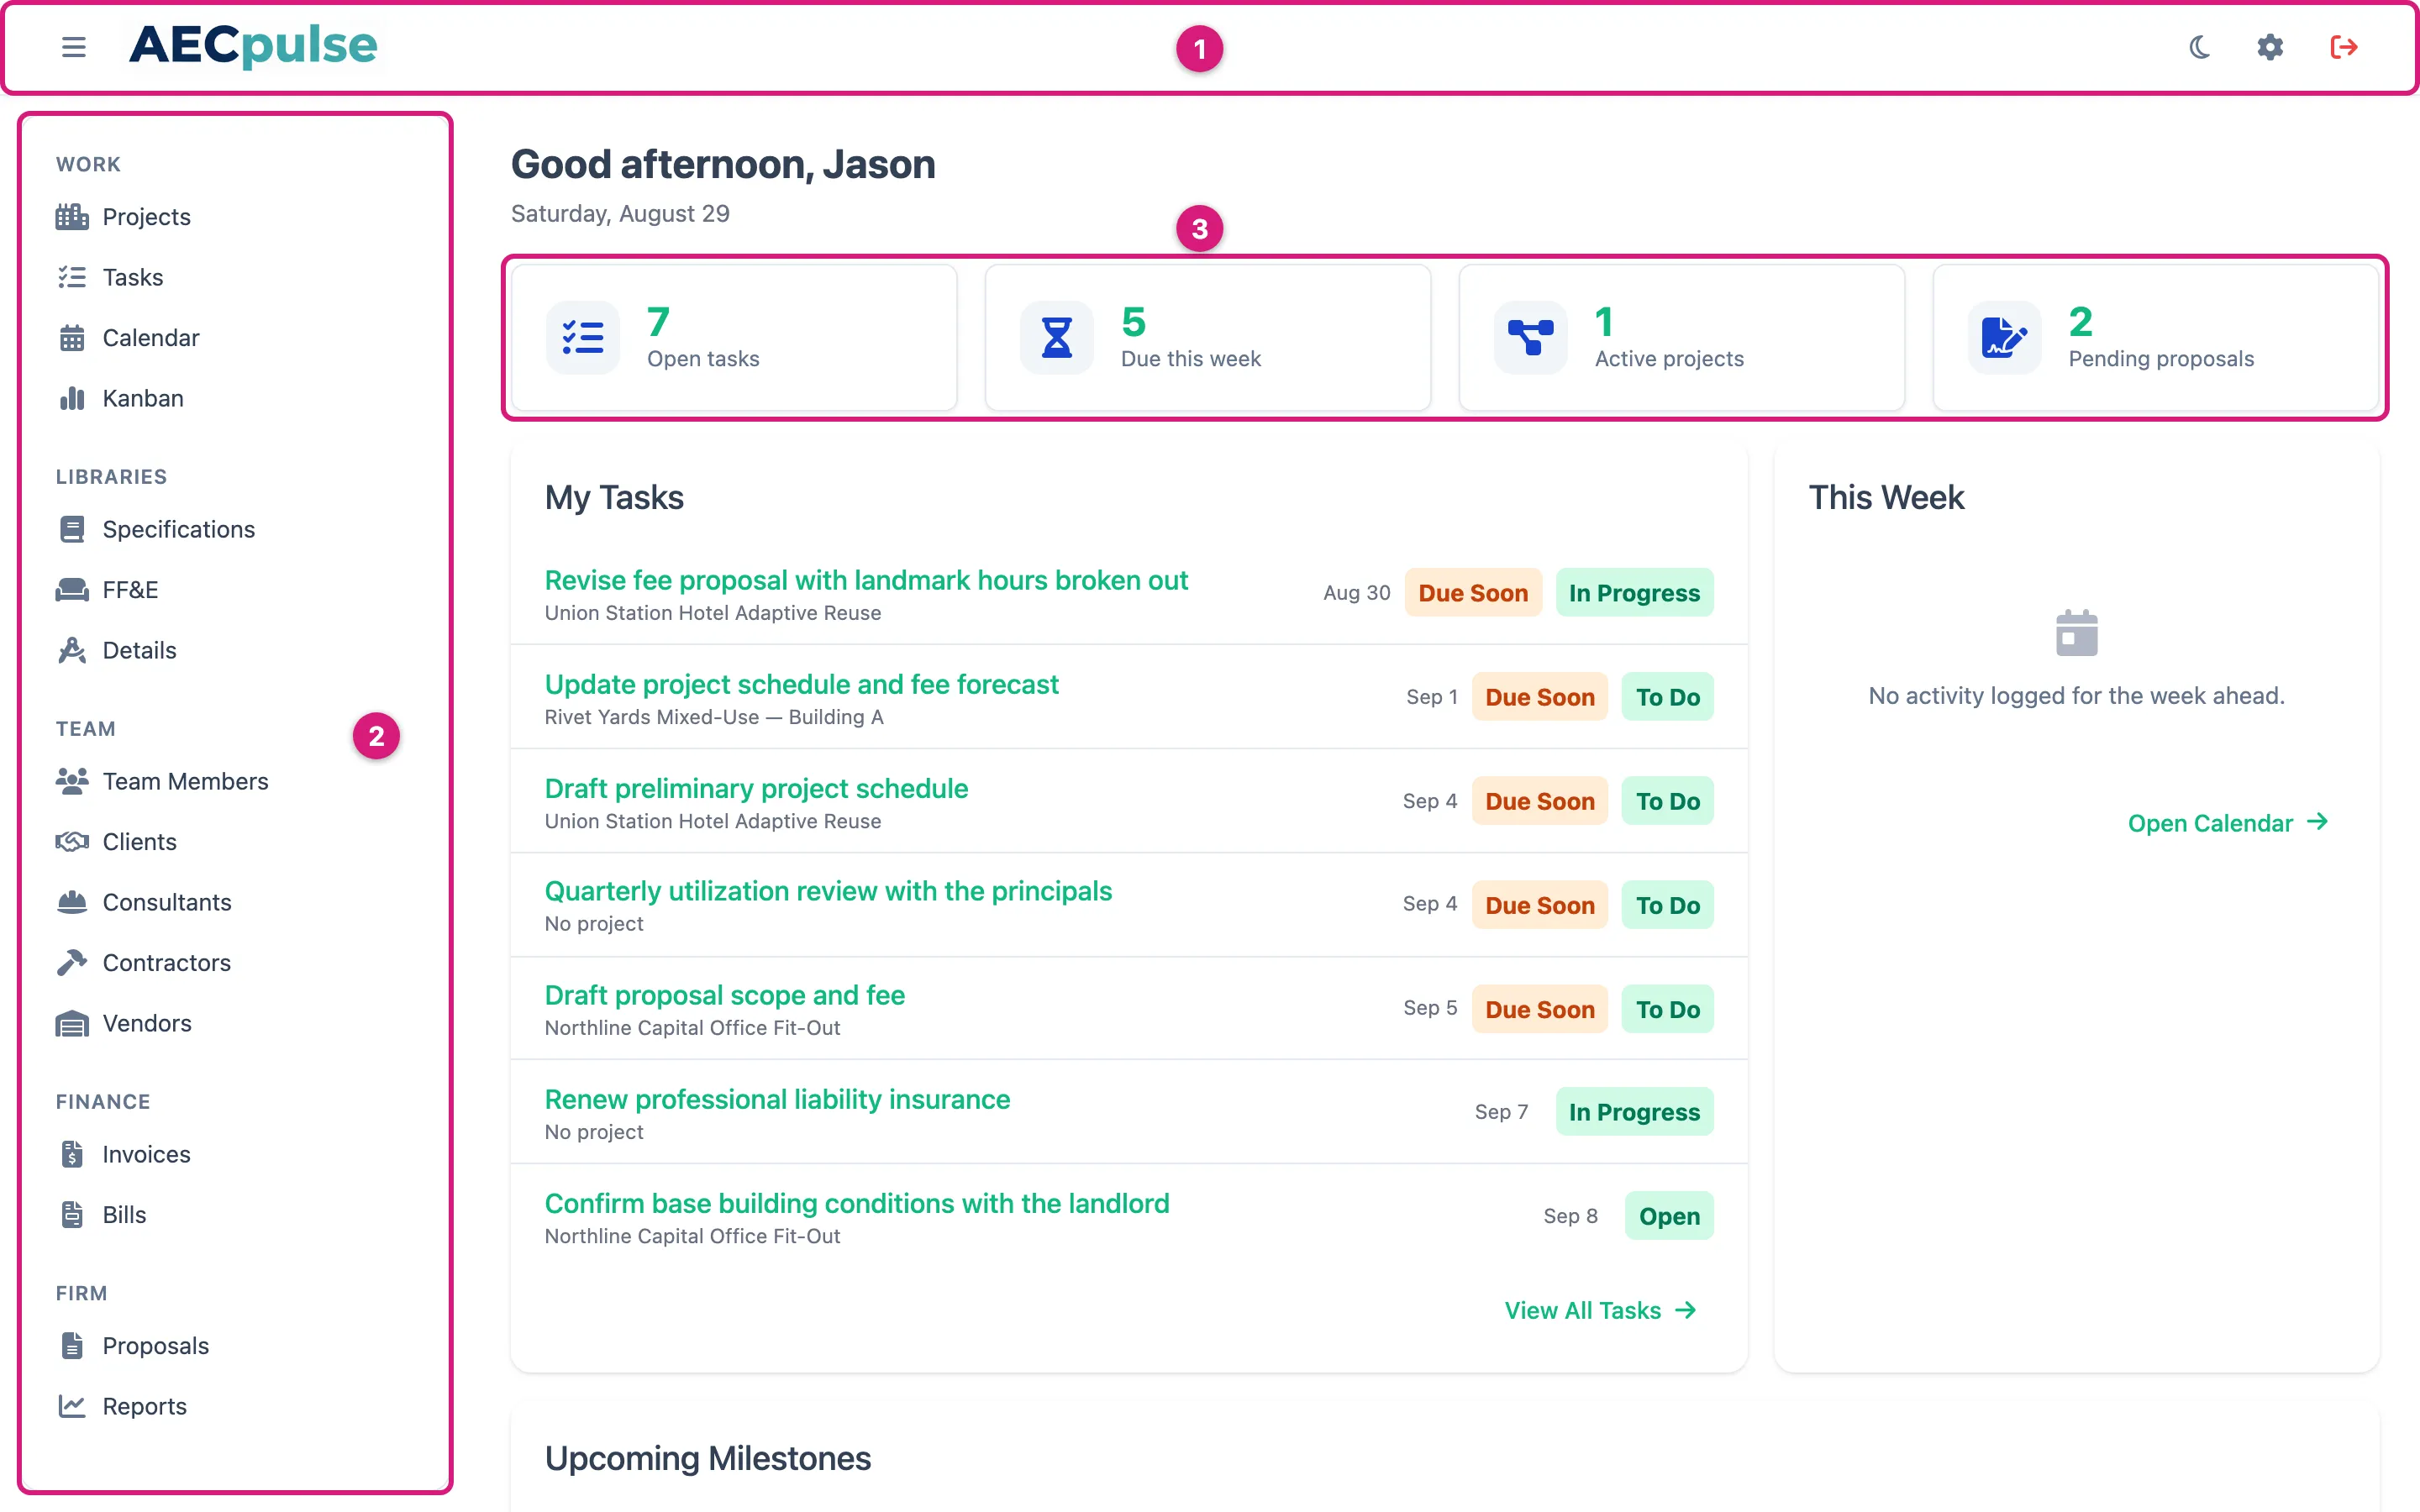Click the AECpulse logo
The image size is (2420, 1512).
click(x=254, y=45)
